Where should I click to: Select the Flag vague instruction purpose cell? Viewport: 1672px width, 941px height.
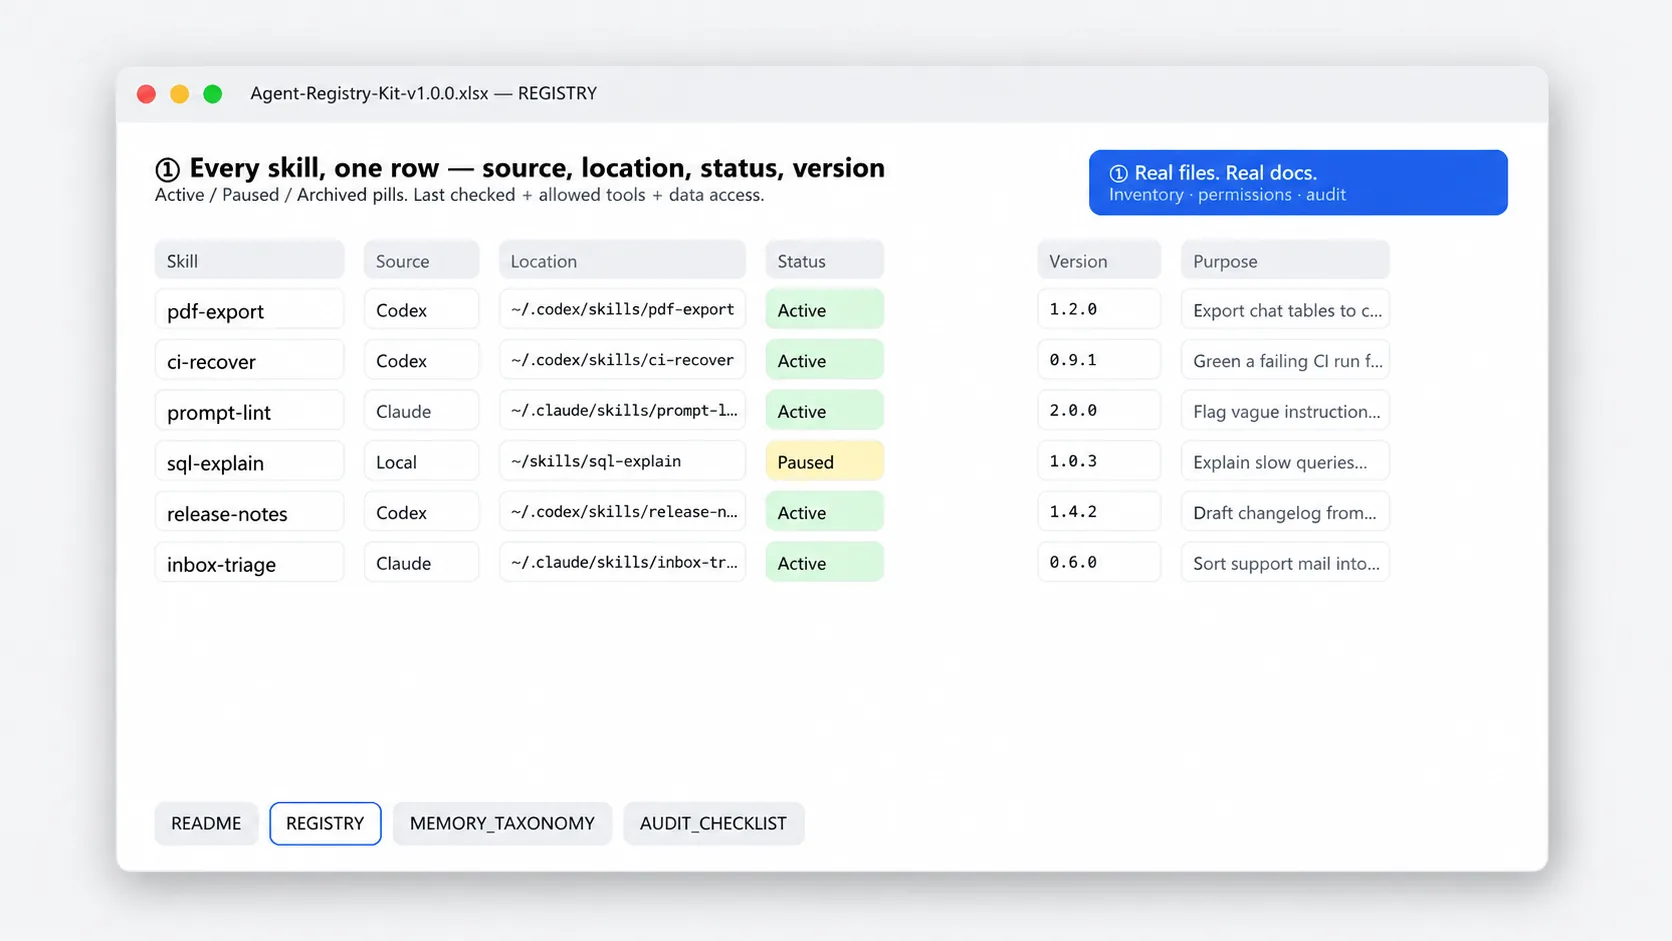tap(1285, 410)
